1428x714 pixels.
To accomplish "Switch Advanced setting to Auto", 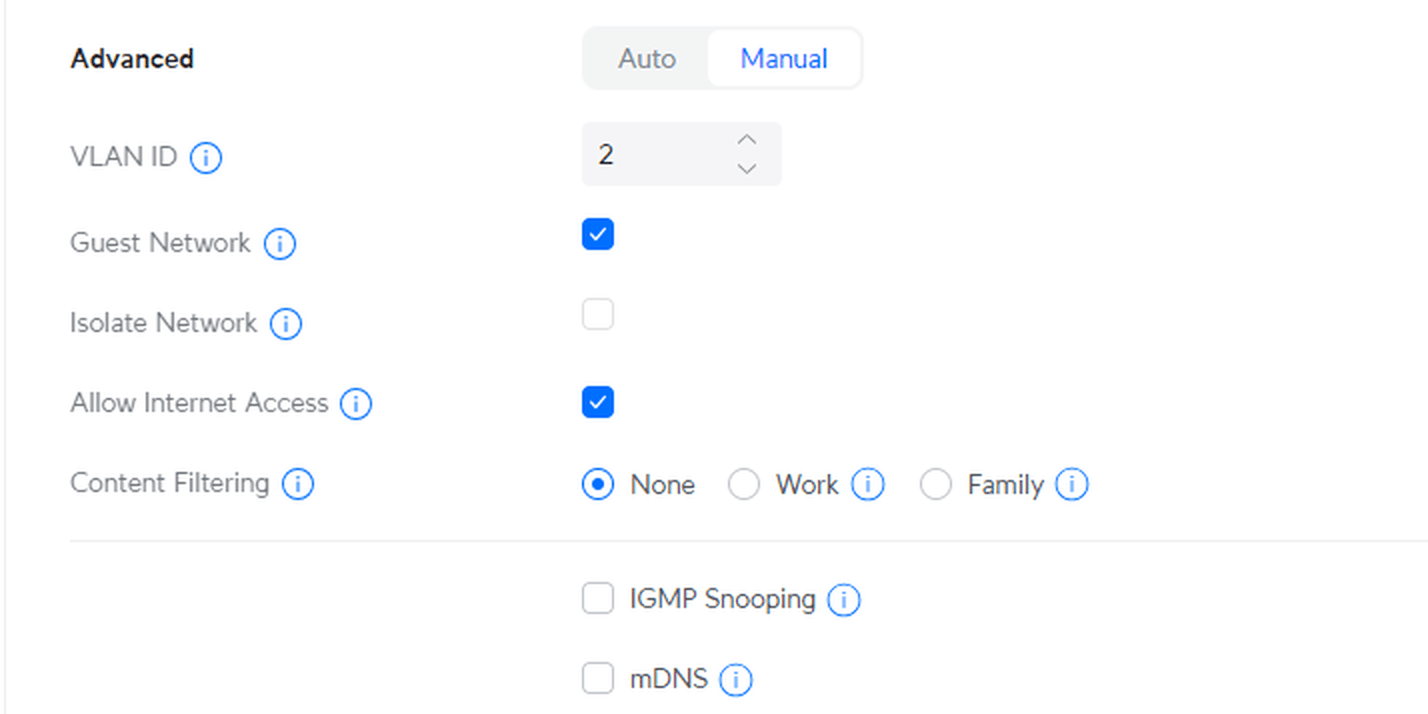I will click(x=647, y=58).
